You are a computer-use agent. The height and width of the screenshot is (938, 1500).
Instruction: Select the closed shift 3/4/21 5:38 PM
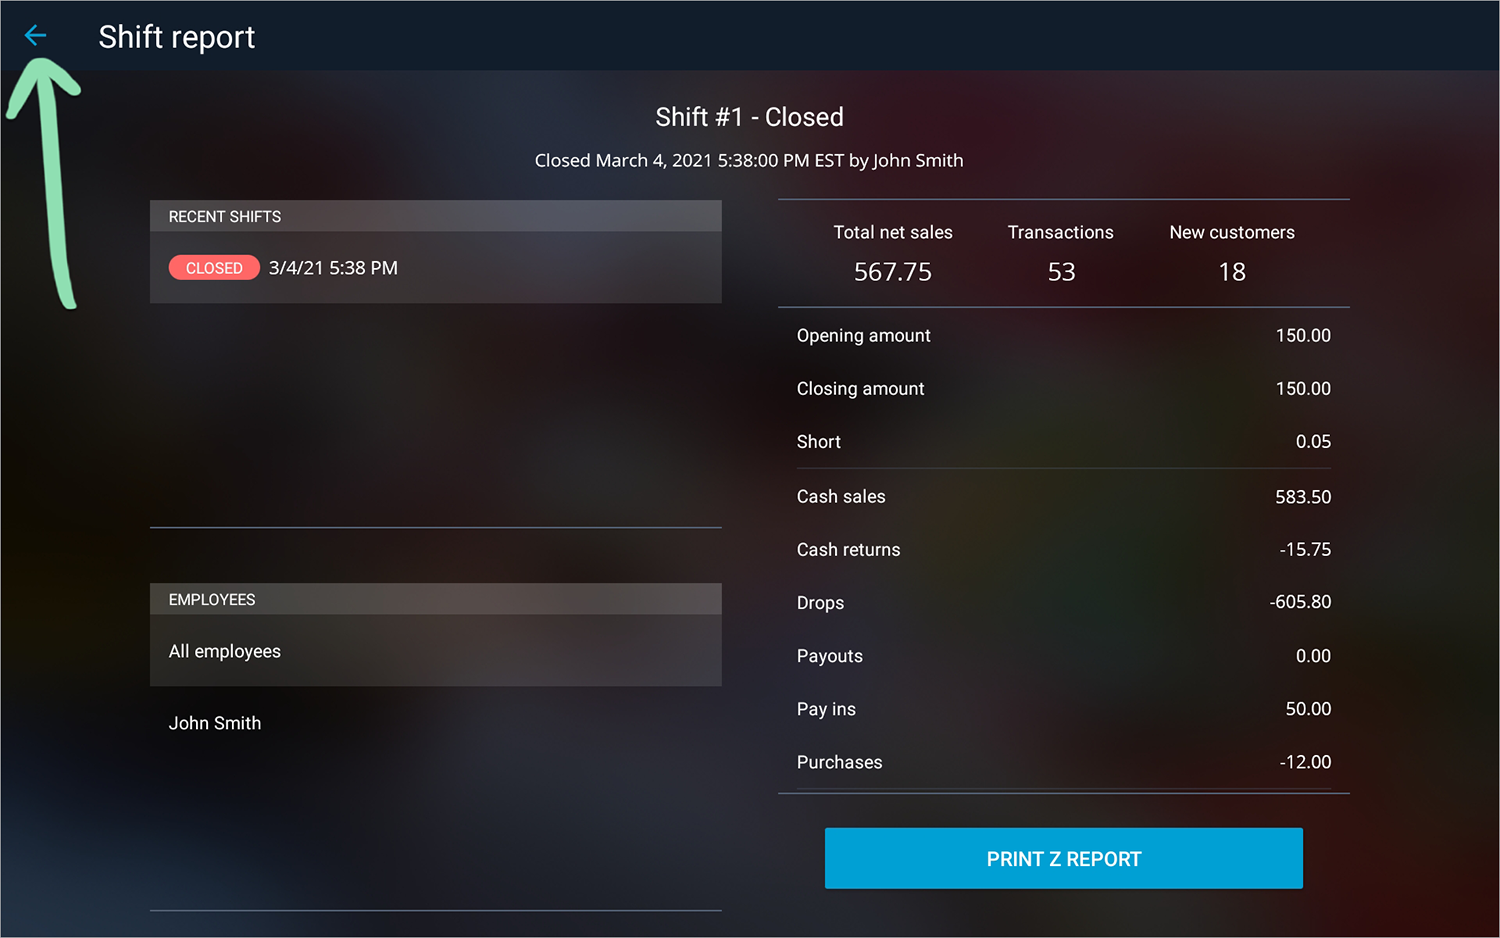click(x=435, y=268)
